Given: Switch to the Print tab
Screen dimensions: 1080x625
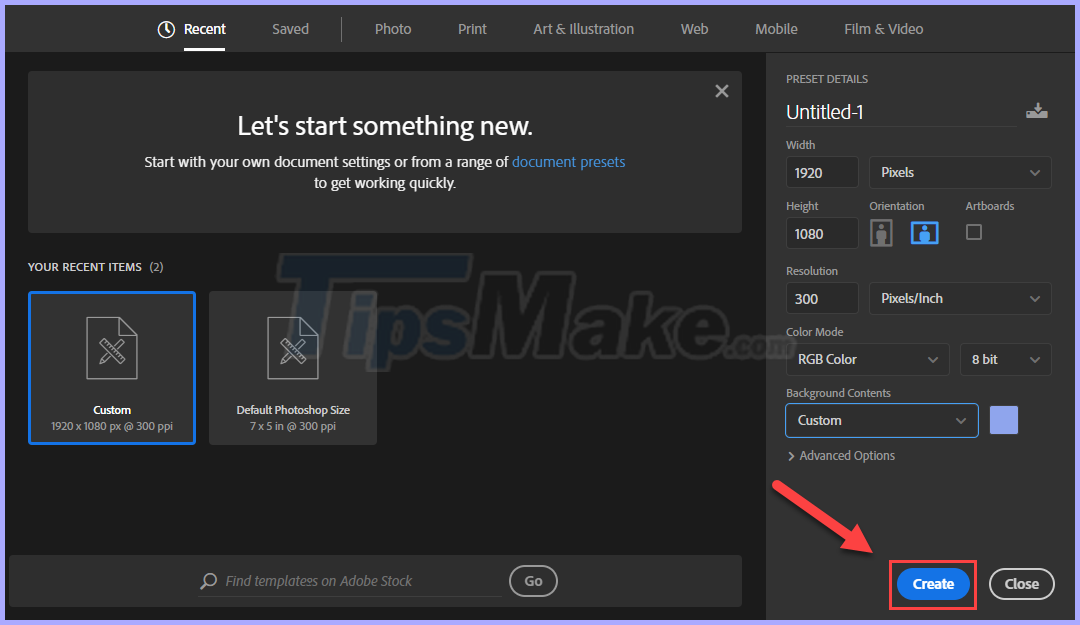Looking at the screenshot, I should (x=471, y=29).
